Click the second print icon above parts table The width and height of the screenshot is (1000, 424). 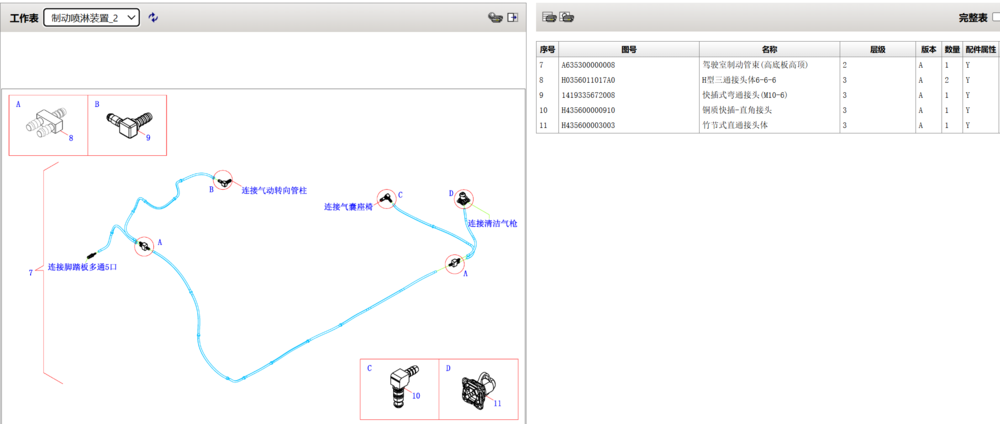tap(566, 17)
